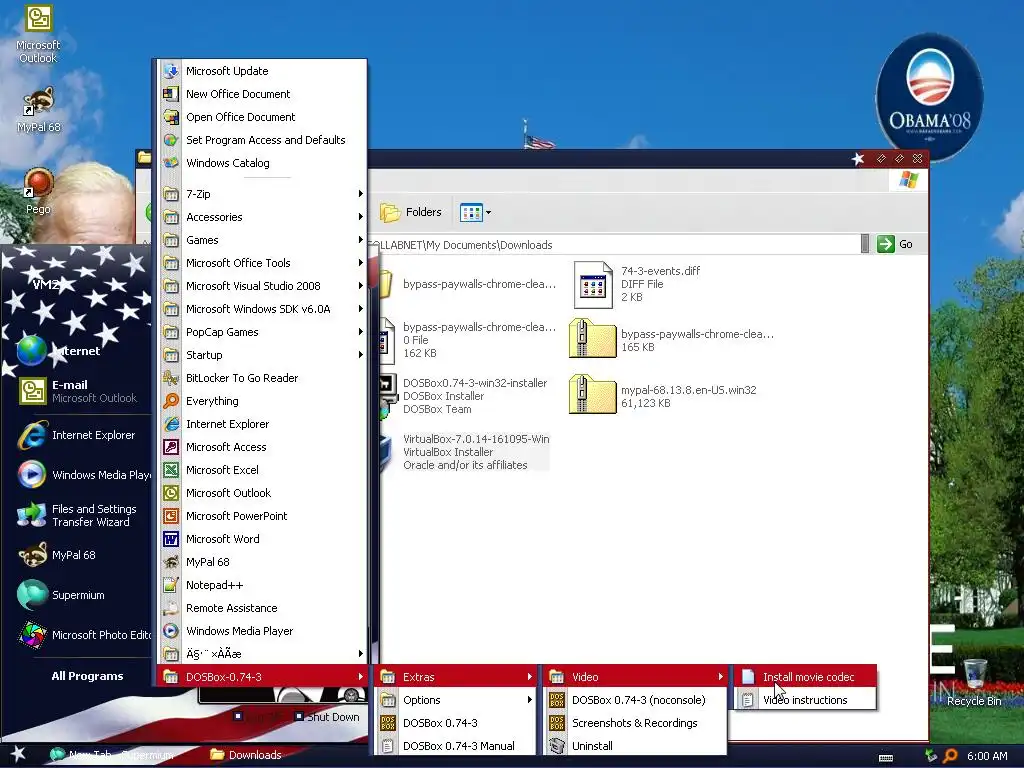Expand the Startup submenu arrow
1024x768 pixels.
[x=360, y=355]
